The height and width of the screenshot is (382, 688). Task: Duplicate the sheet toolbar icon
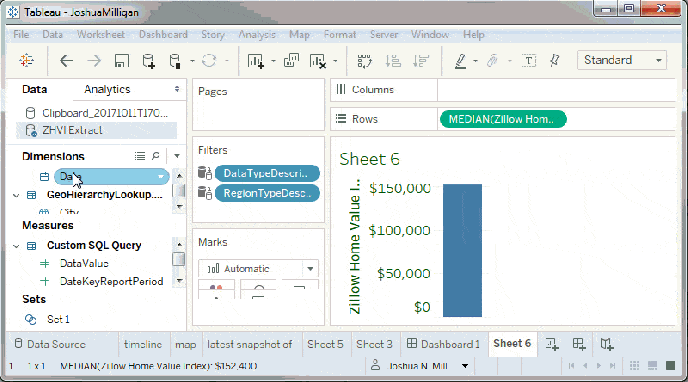coord(291,61)
